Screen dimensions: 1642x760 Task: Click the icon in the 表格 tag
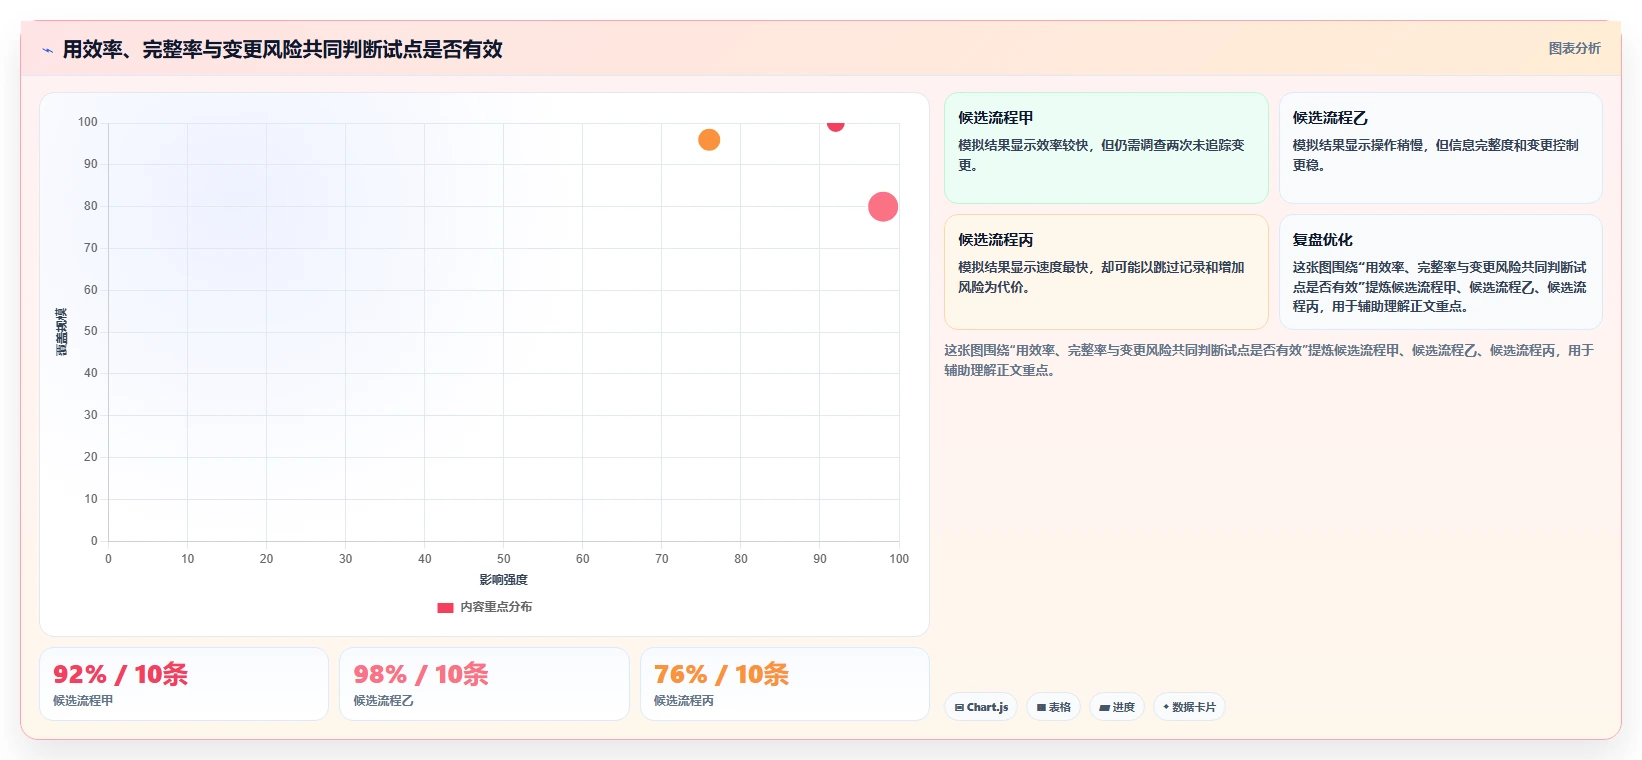pos(1041,707)
